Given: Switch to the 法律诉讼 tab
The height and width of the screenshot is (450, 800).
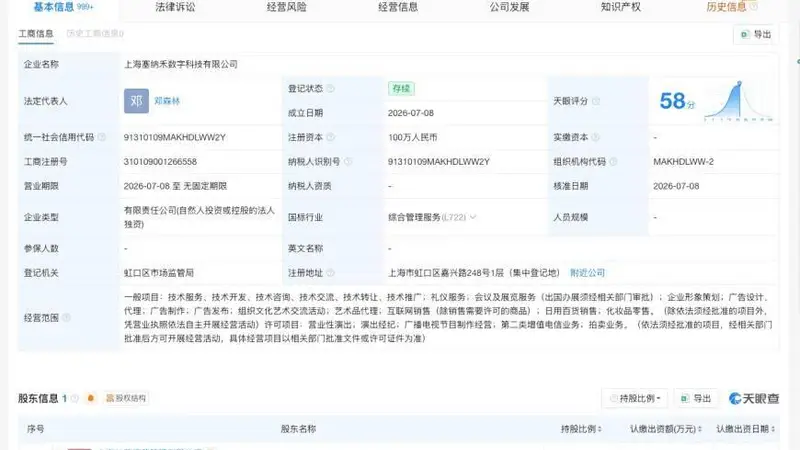Looking at the screenshot, I should [x=175, y=7].
